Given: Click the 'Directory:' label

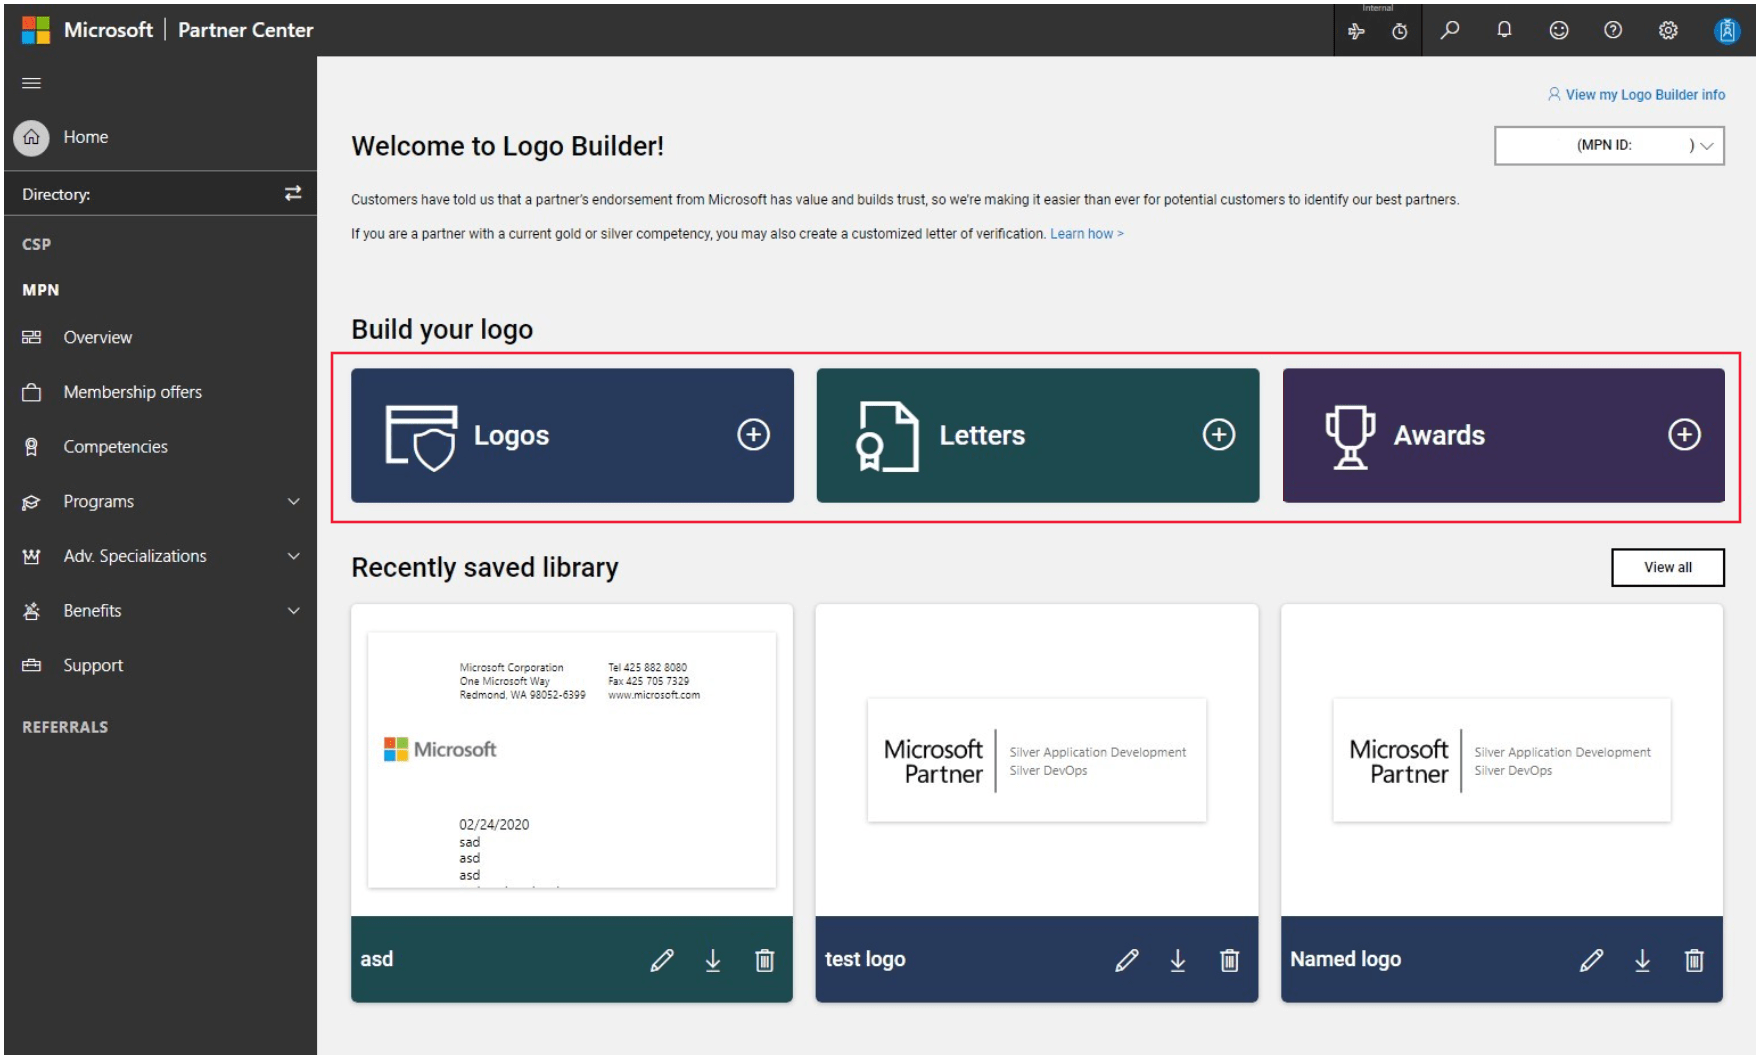Looking at the screenshot, I should coord(56,194).
